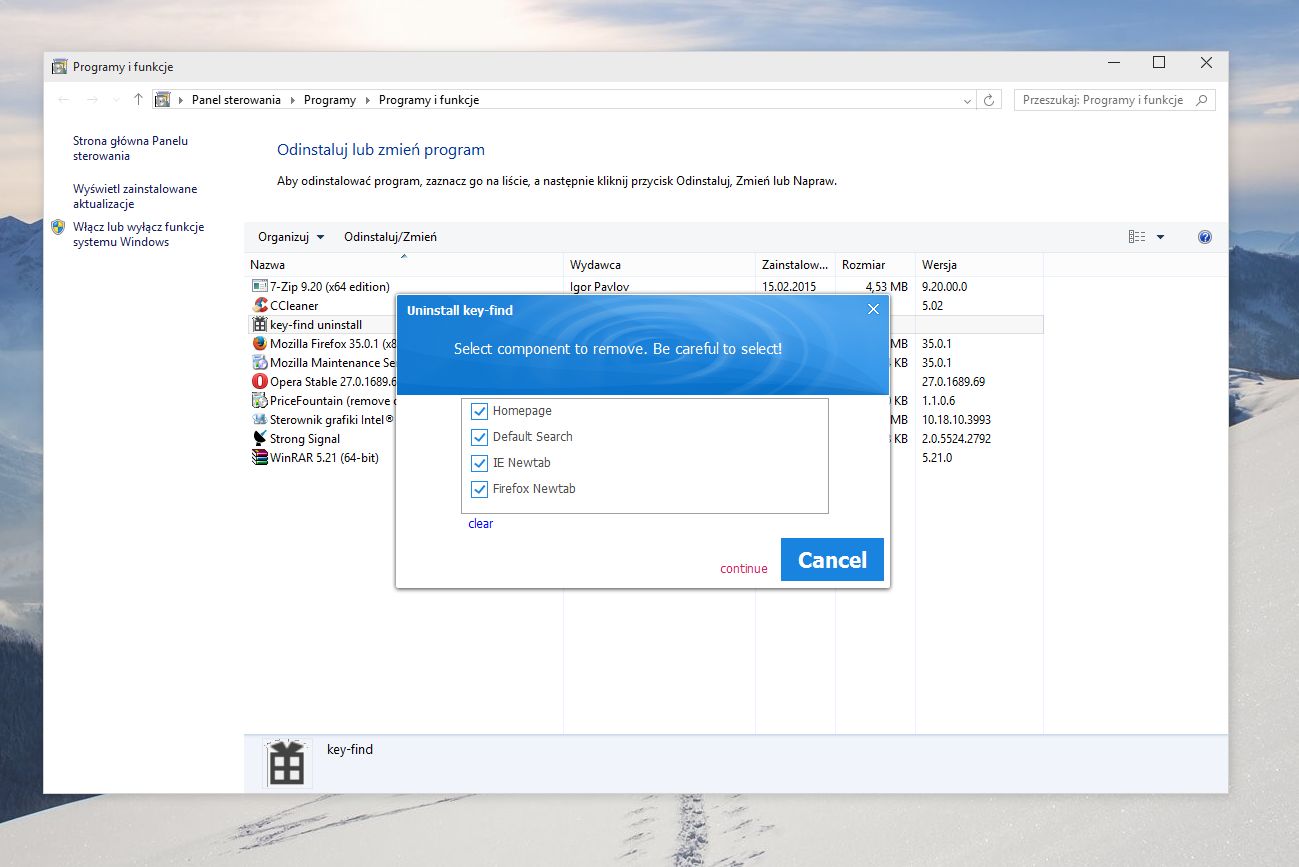Click the WinRAR 5.21 books icon

260,458
